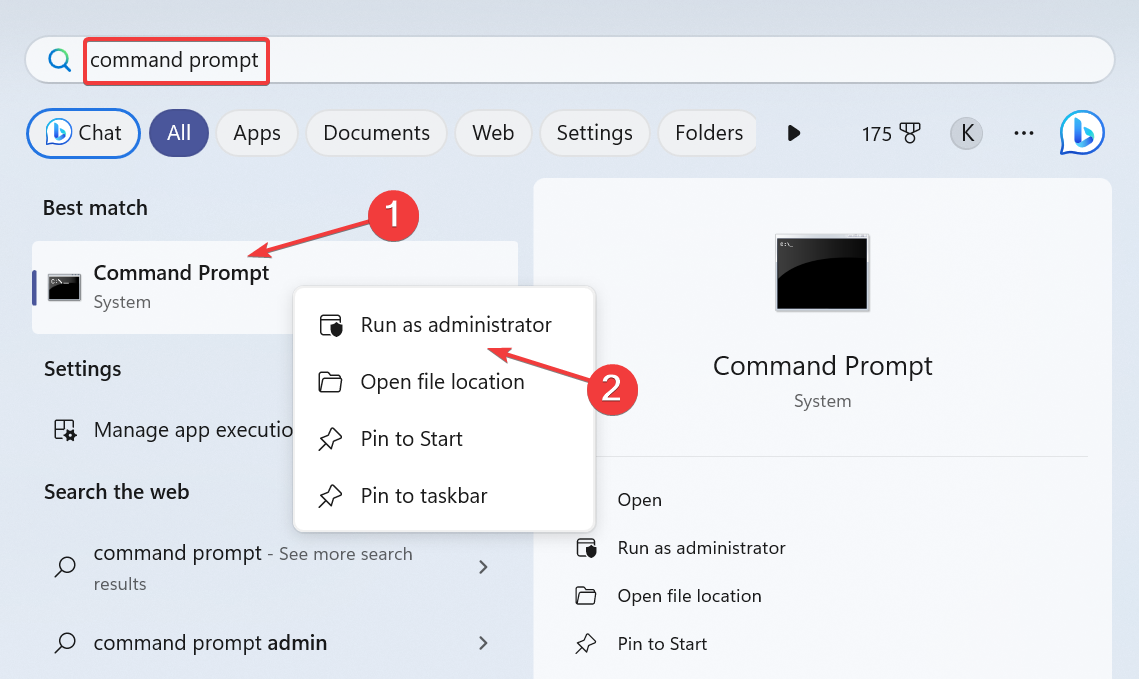Open the Chat button with Bing

83,133
